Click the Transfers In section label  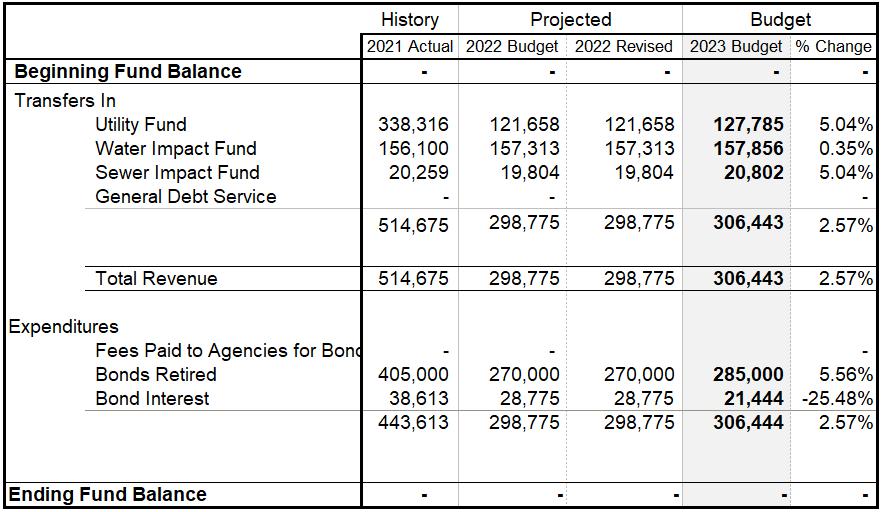(x=64, y=101)
